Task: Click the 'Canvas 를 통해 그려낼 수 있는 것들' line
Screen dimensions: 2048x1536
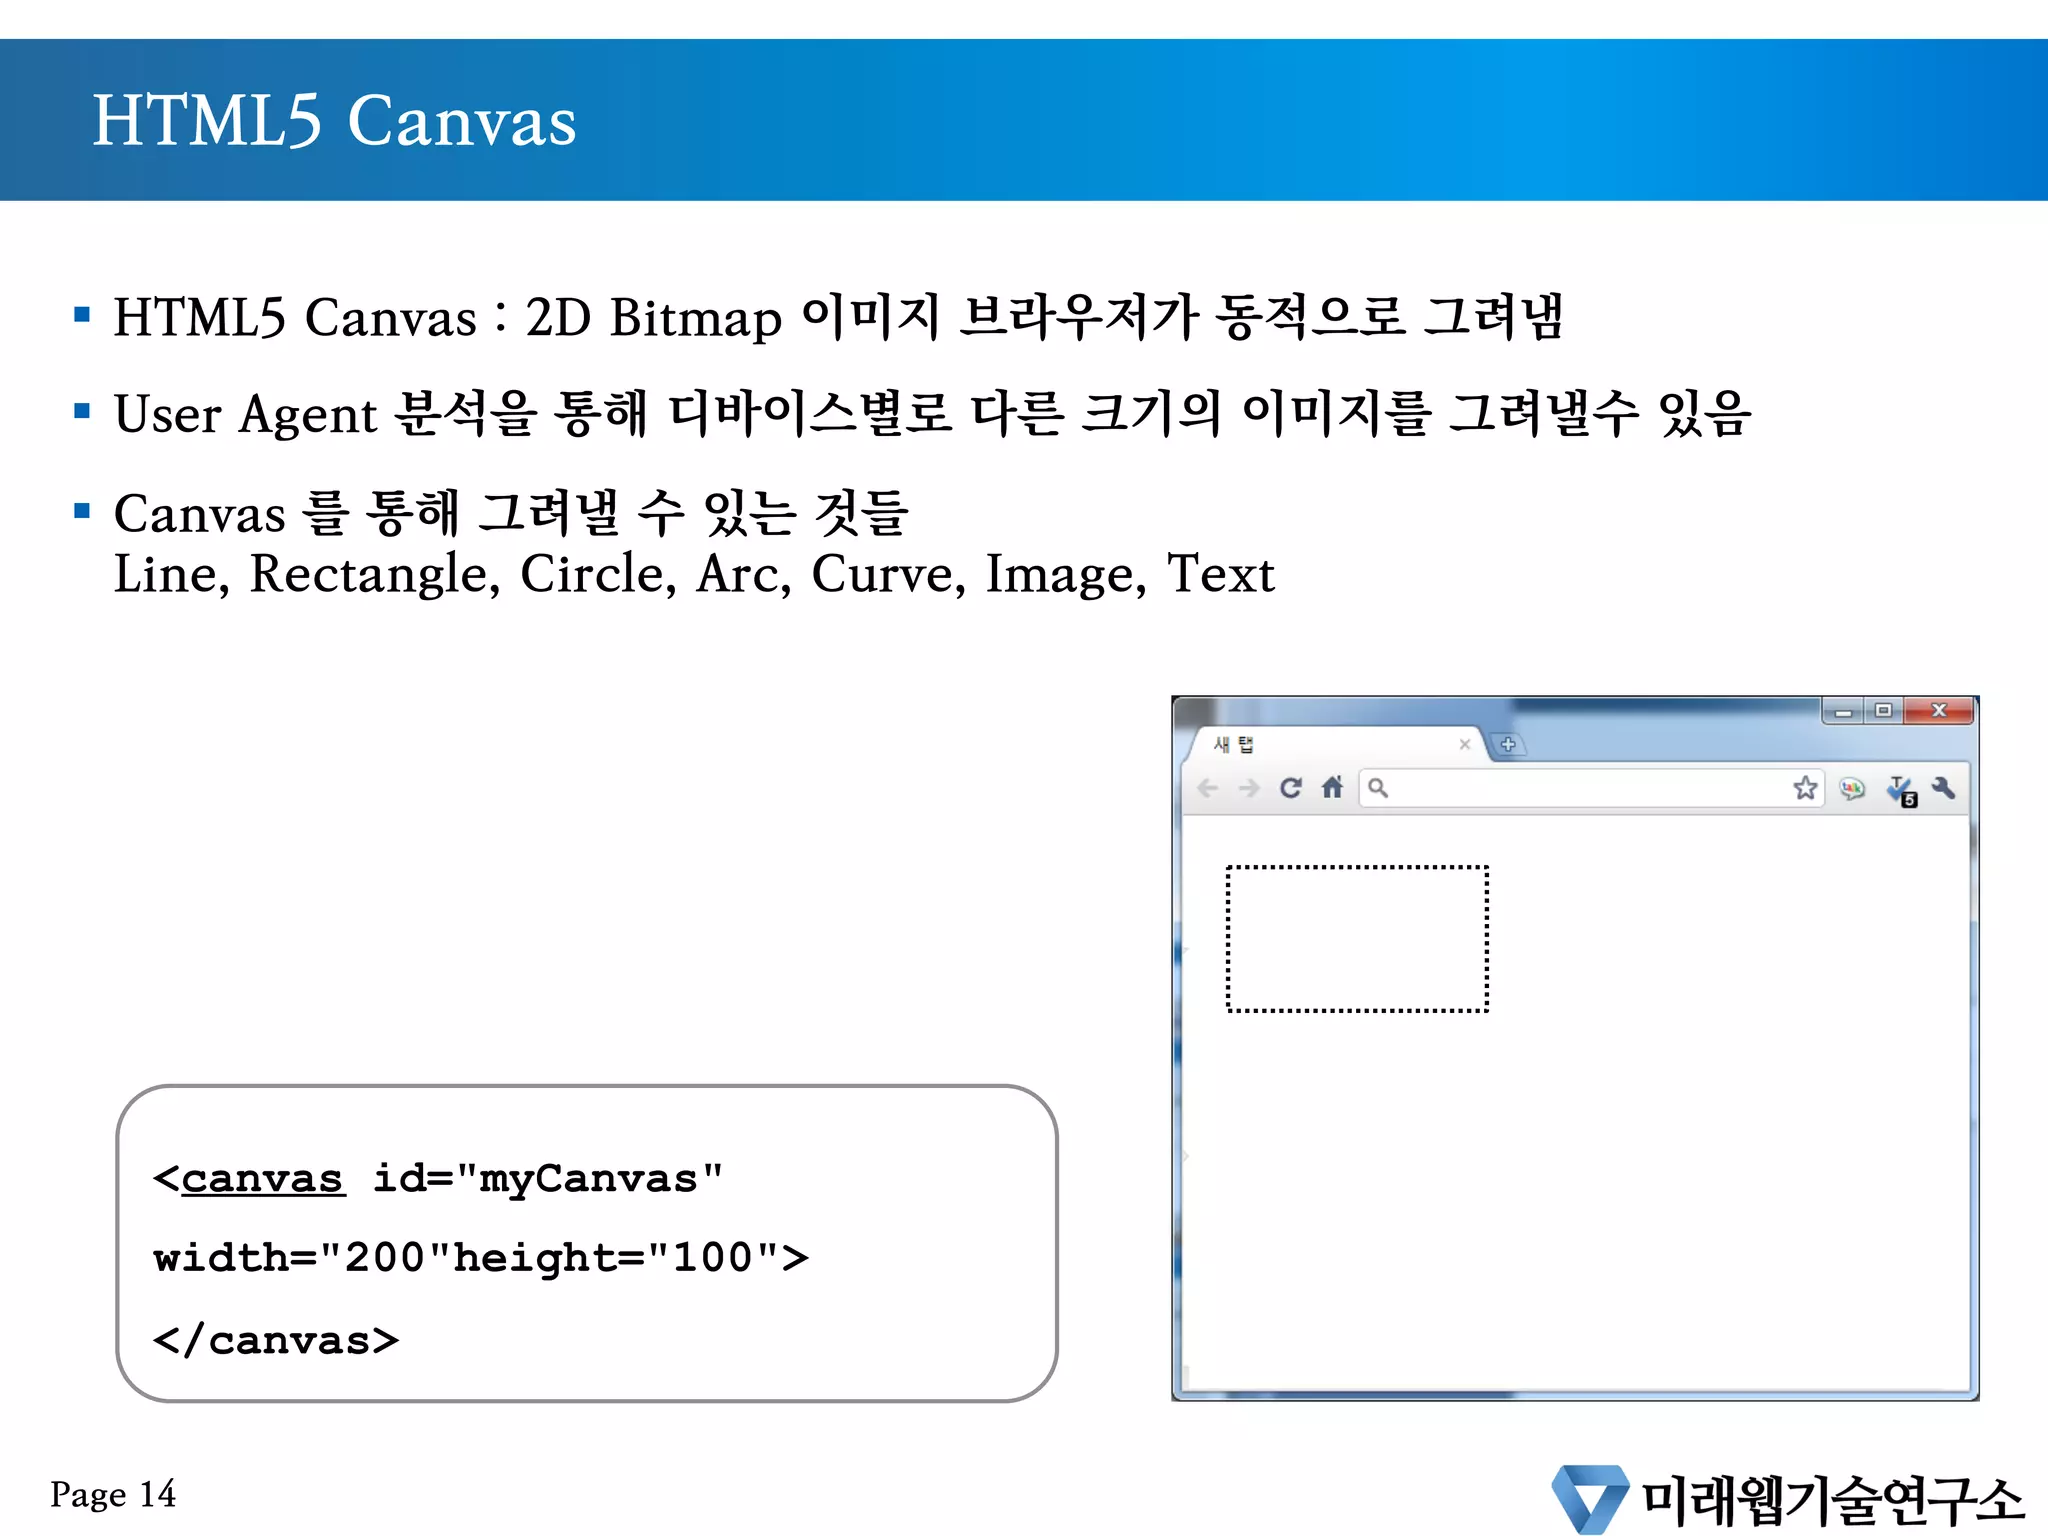Action: [511, 512]
